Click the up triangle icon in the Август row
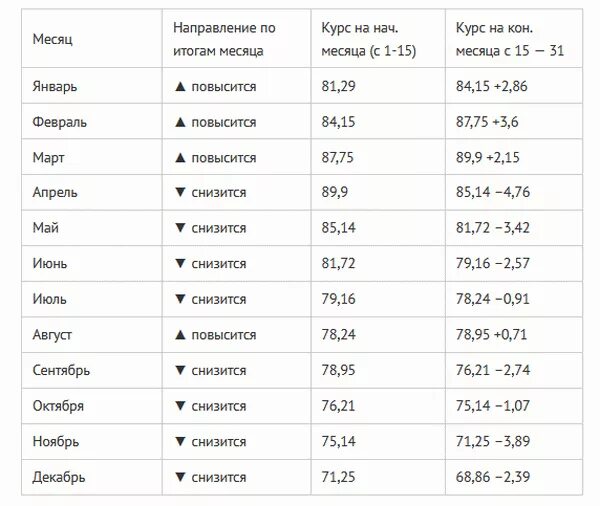 pyautogui.click(x=180, y=335)
